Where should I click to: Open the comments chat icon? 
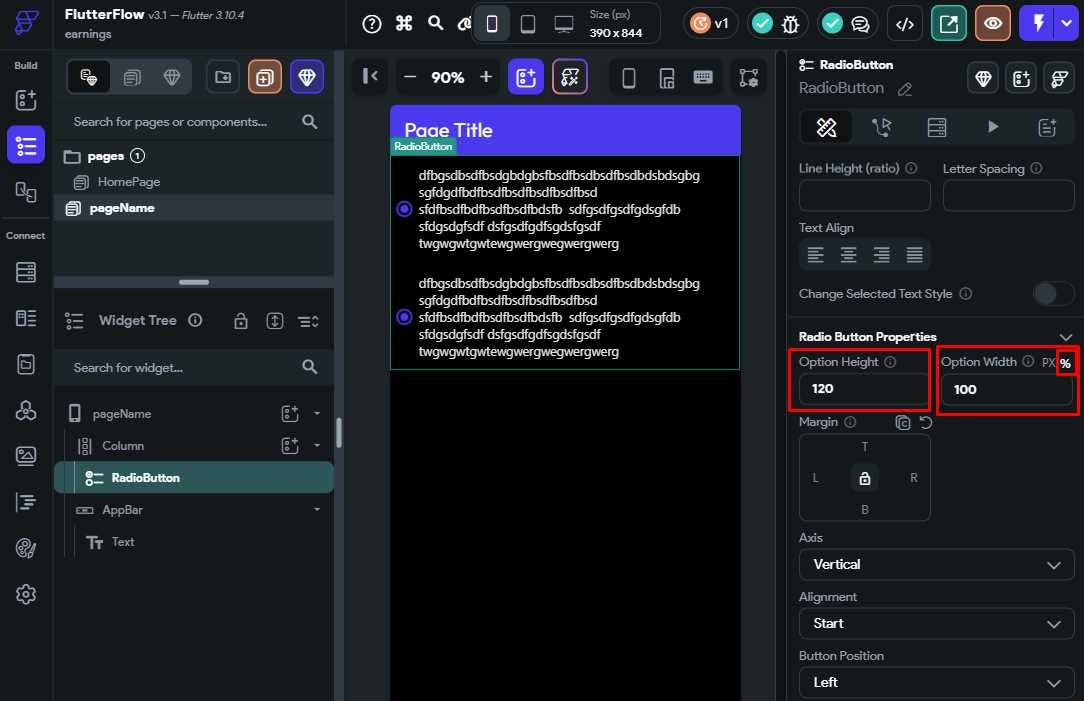(860, 24)
